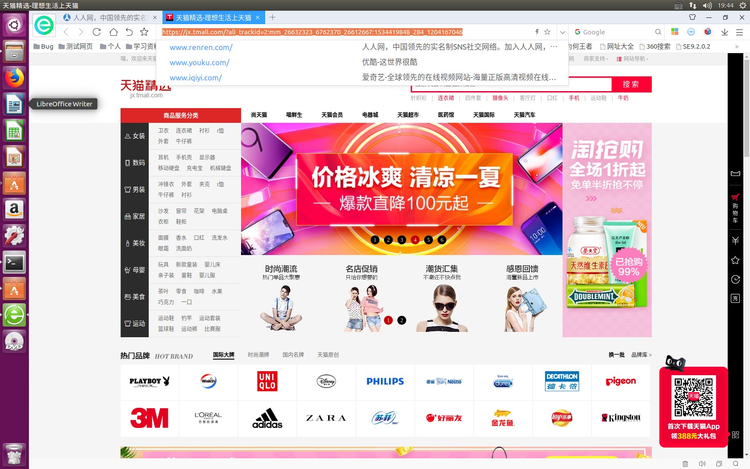The height and width of the screenshot is (469, 750).
Task: Click the yen assets icon in black sidebar
Action: click(x=736, y=240)
